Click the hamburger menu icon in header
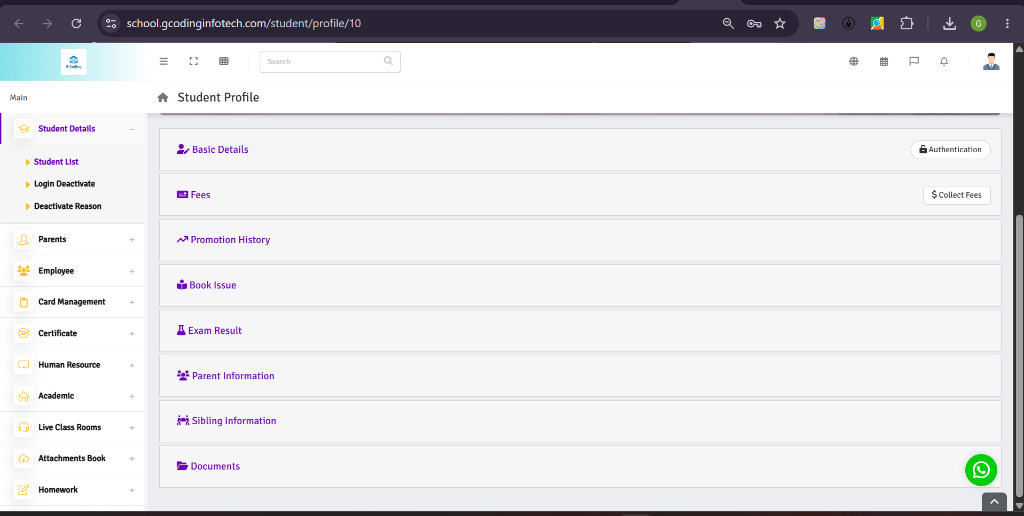 coord(164,61)
